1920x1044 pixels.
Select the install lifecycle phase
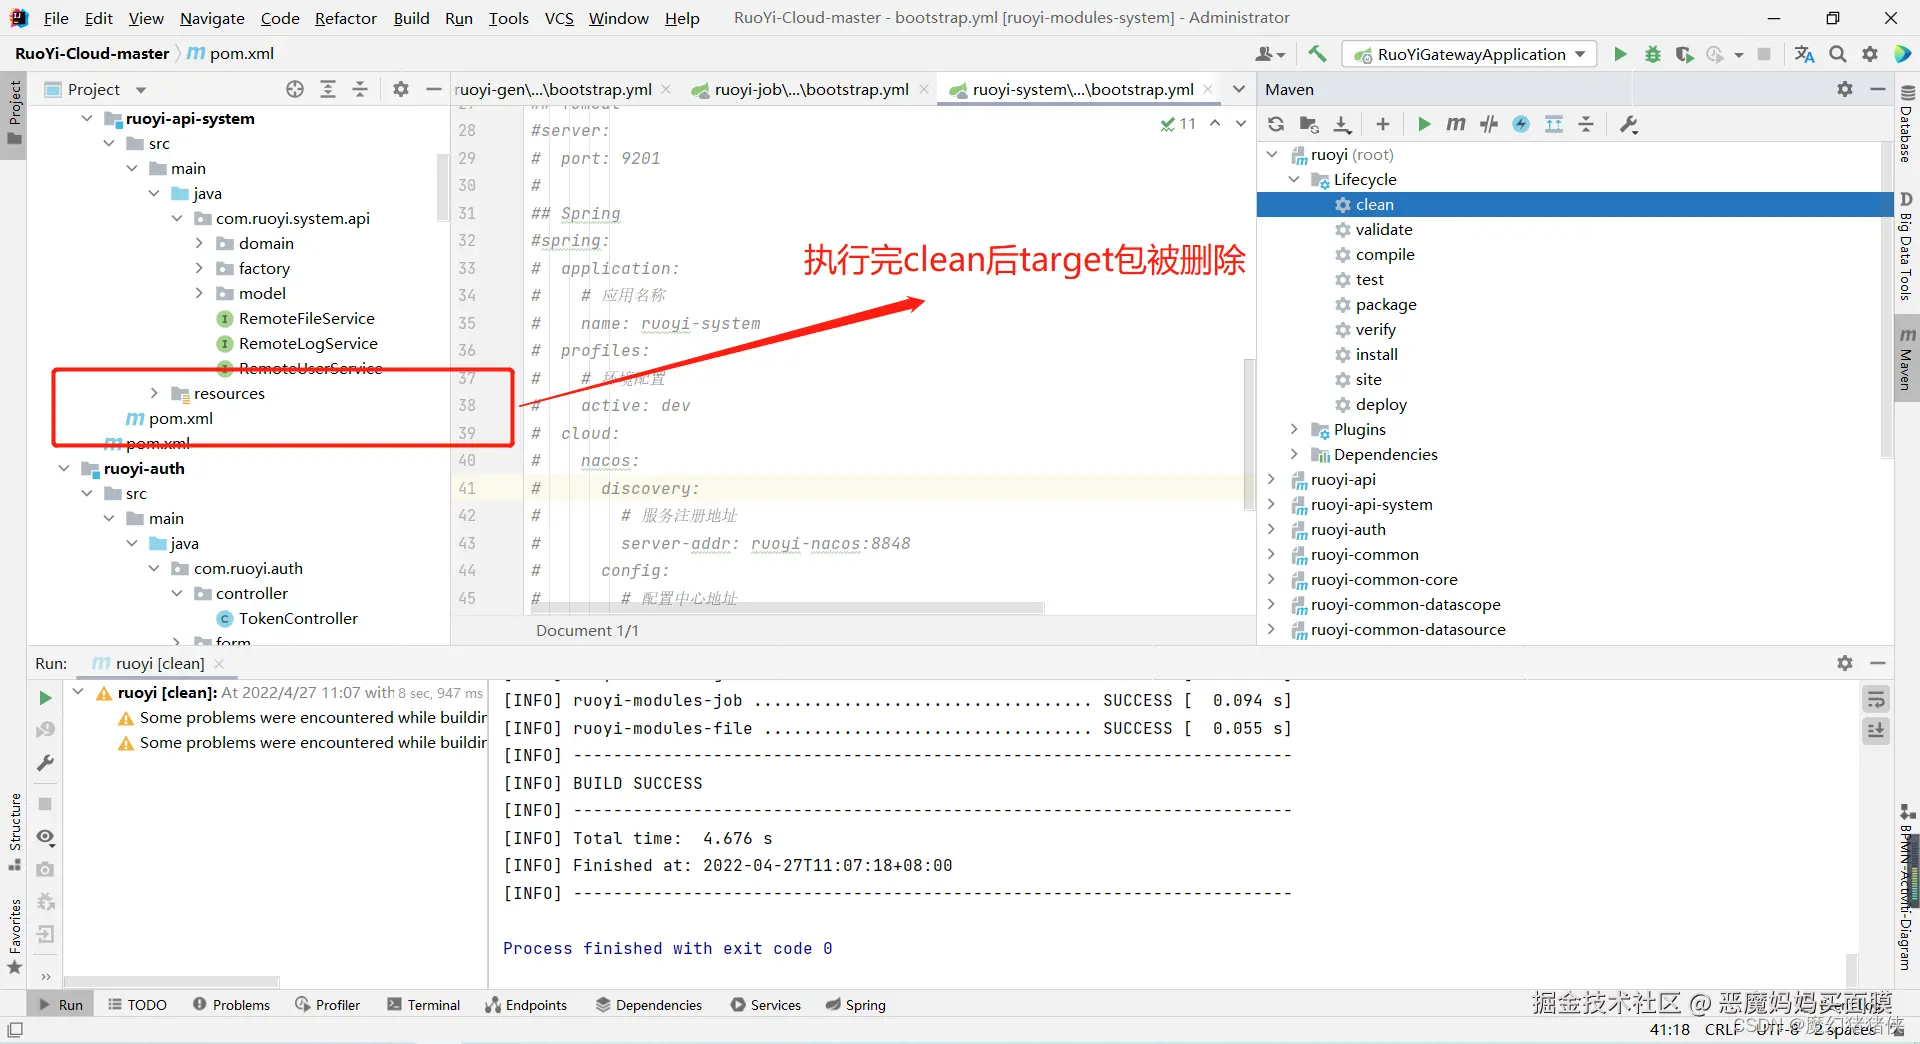1377,354
